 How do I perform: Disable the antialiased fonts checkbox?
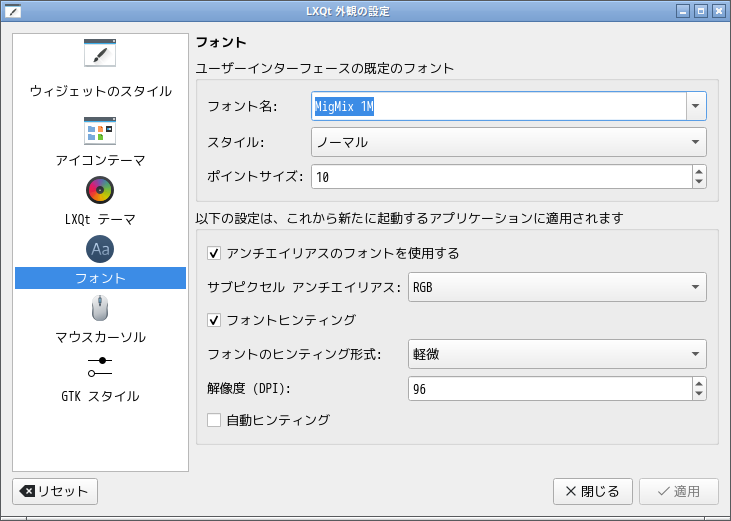tap(214, 254)
